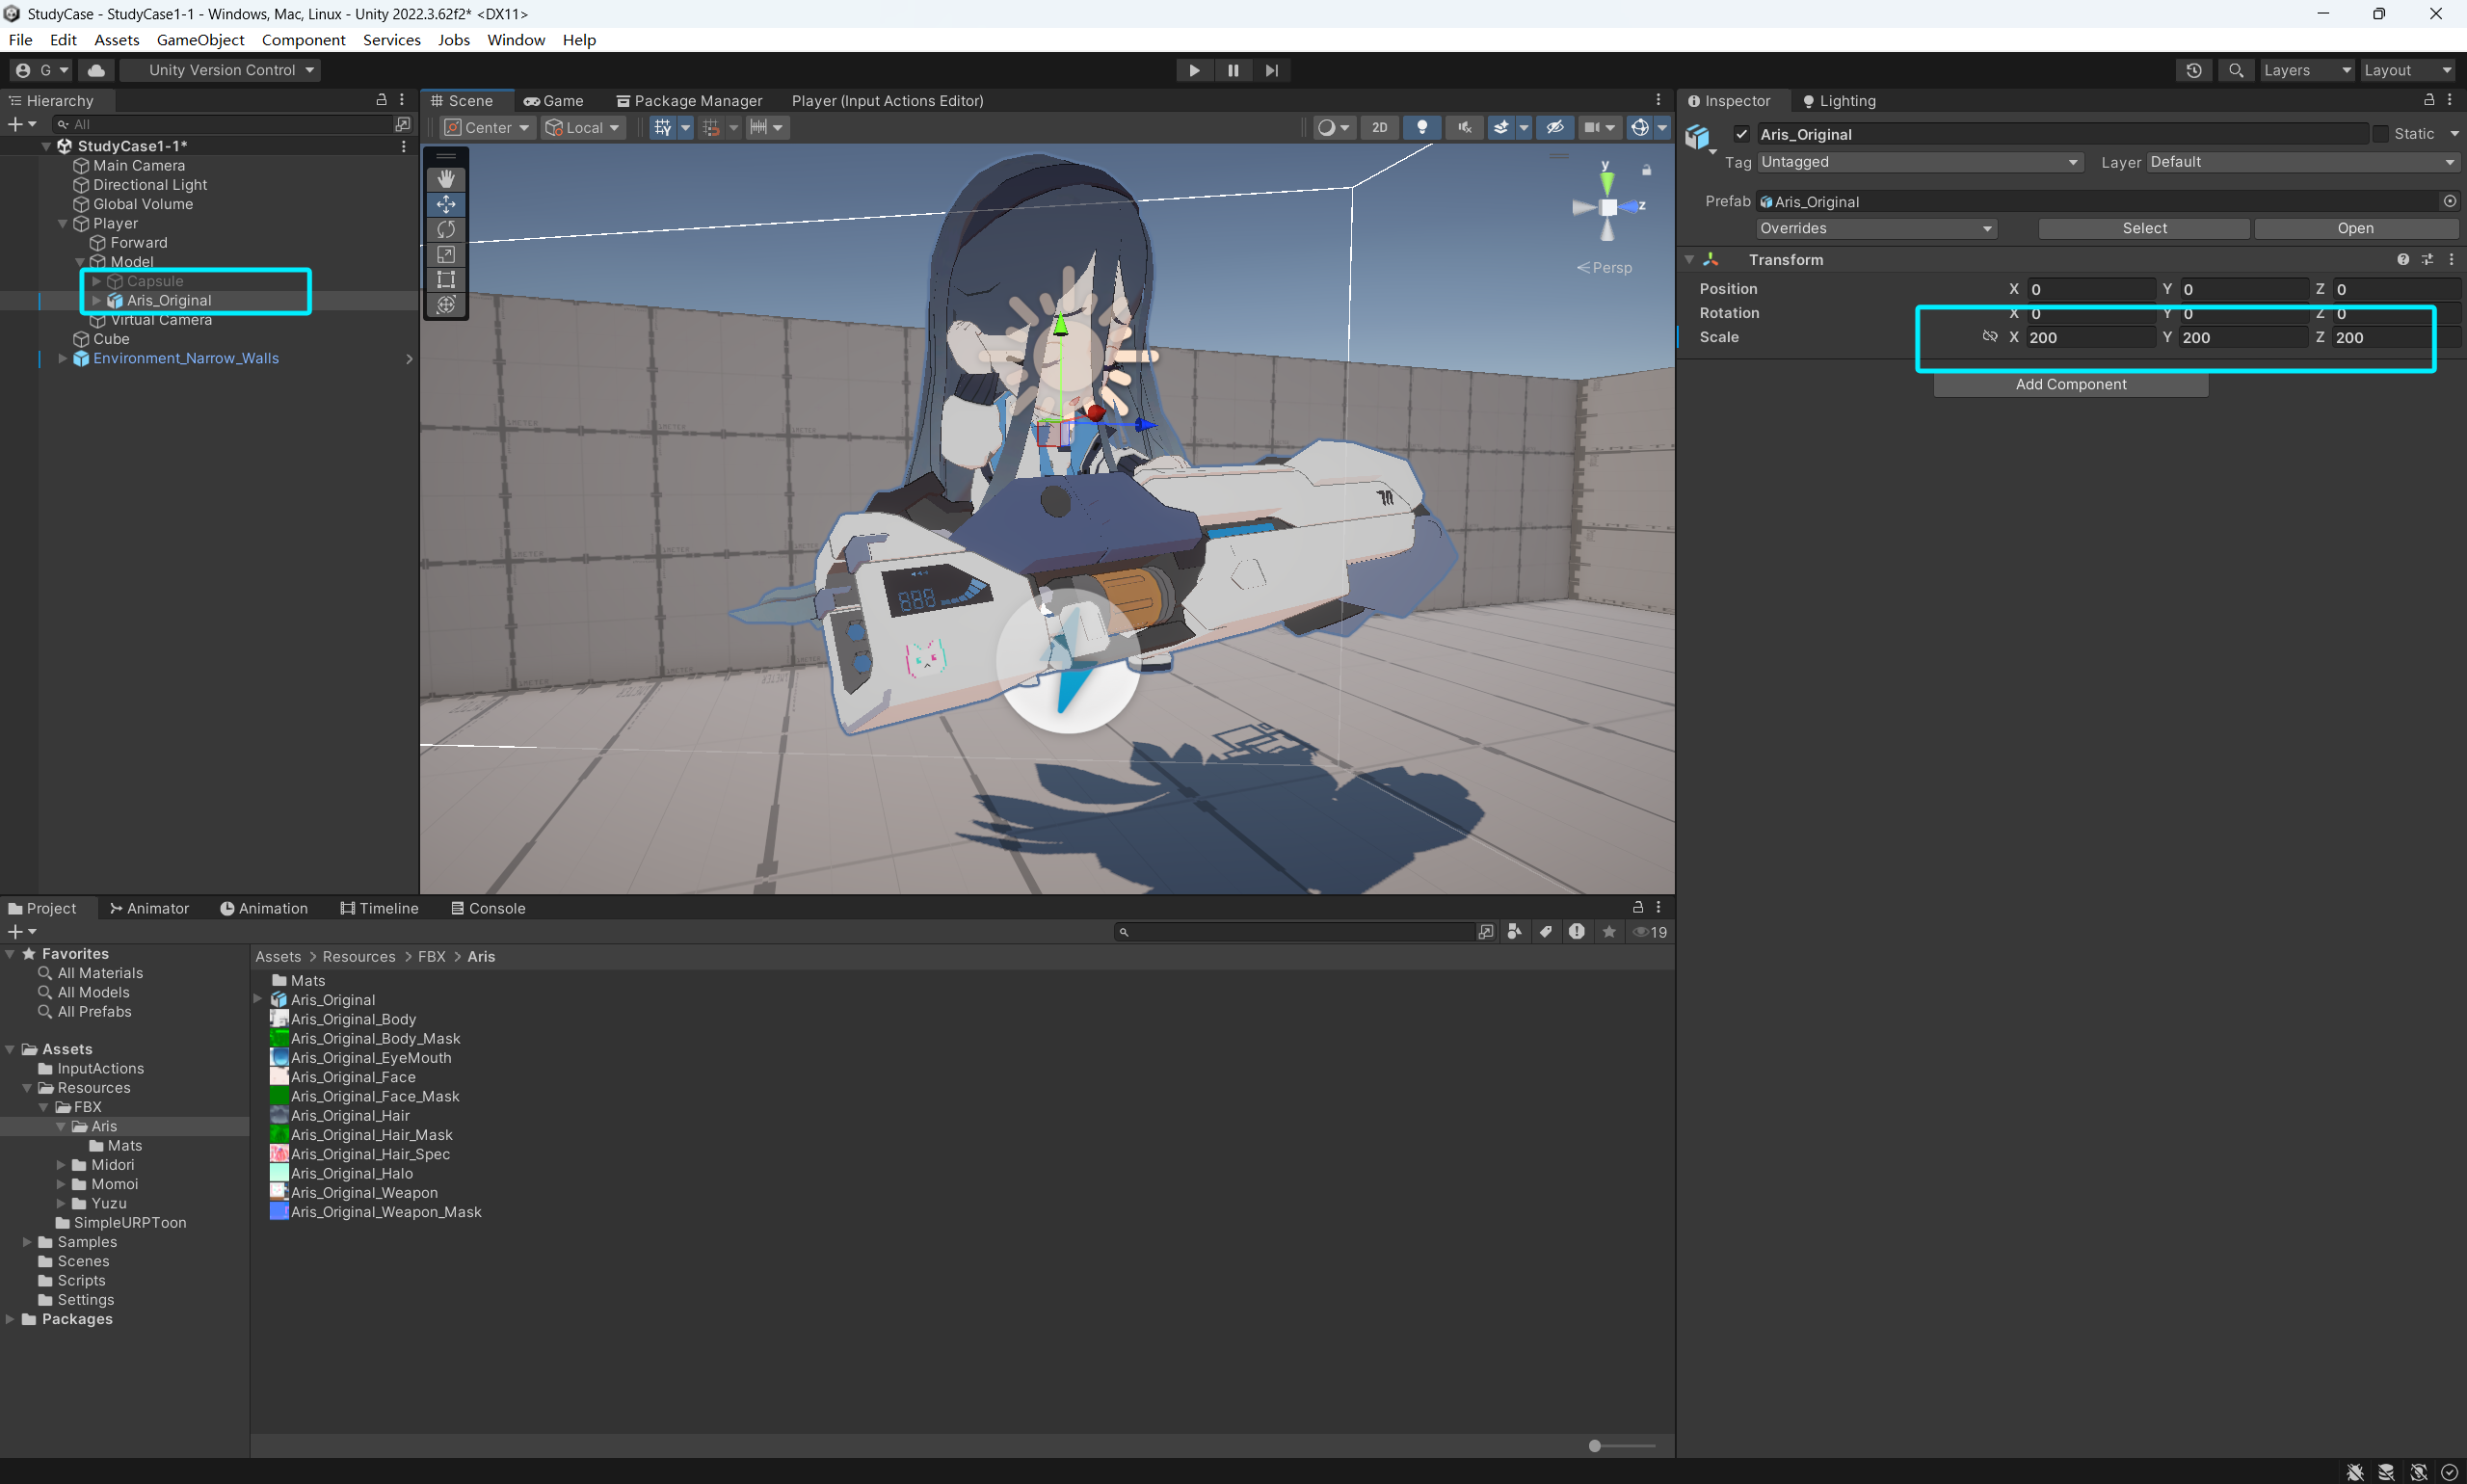Toggle scene lighting lightbulb icon
This screenshot has width=2467, height=1484.
click(1421, 127)
